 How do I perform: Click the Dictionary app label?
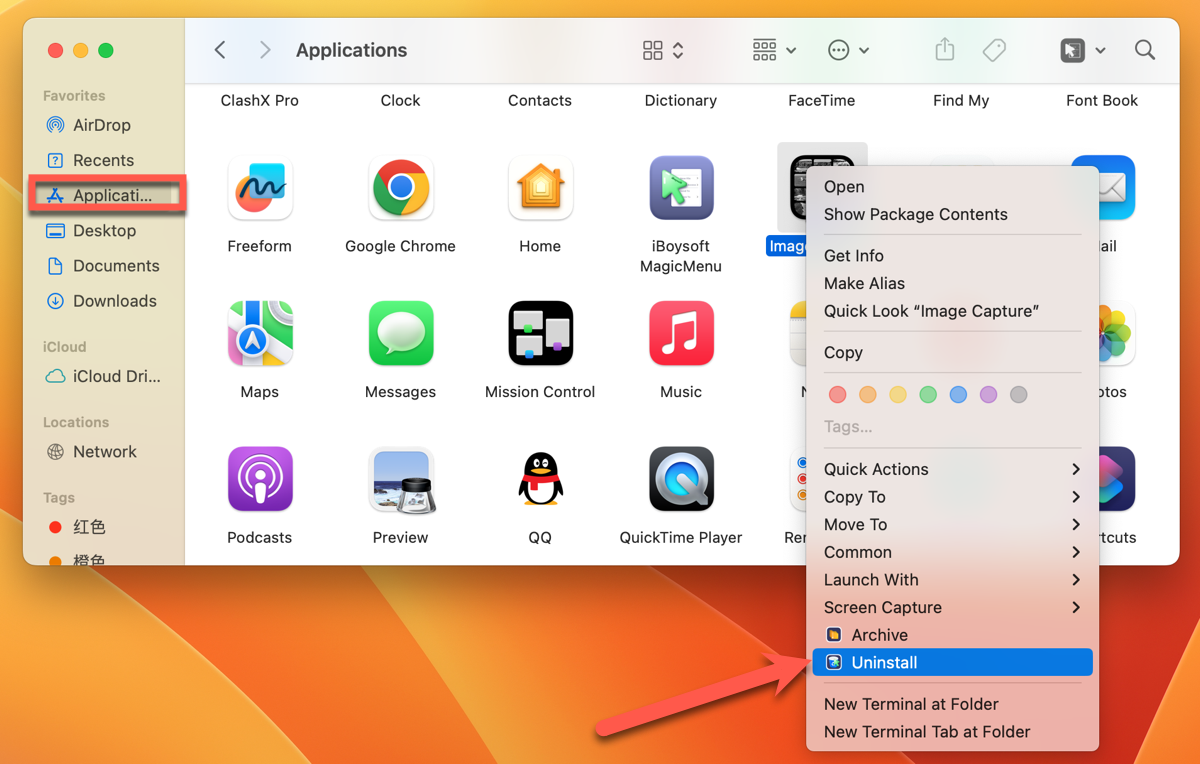coord(681,100)
